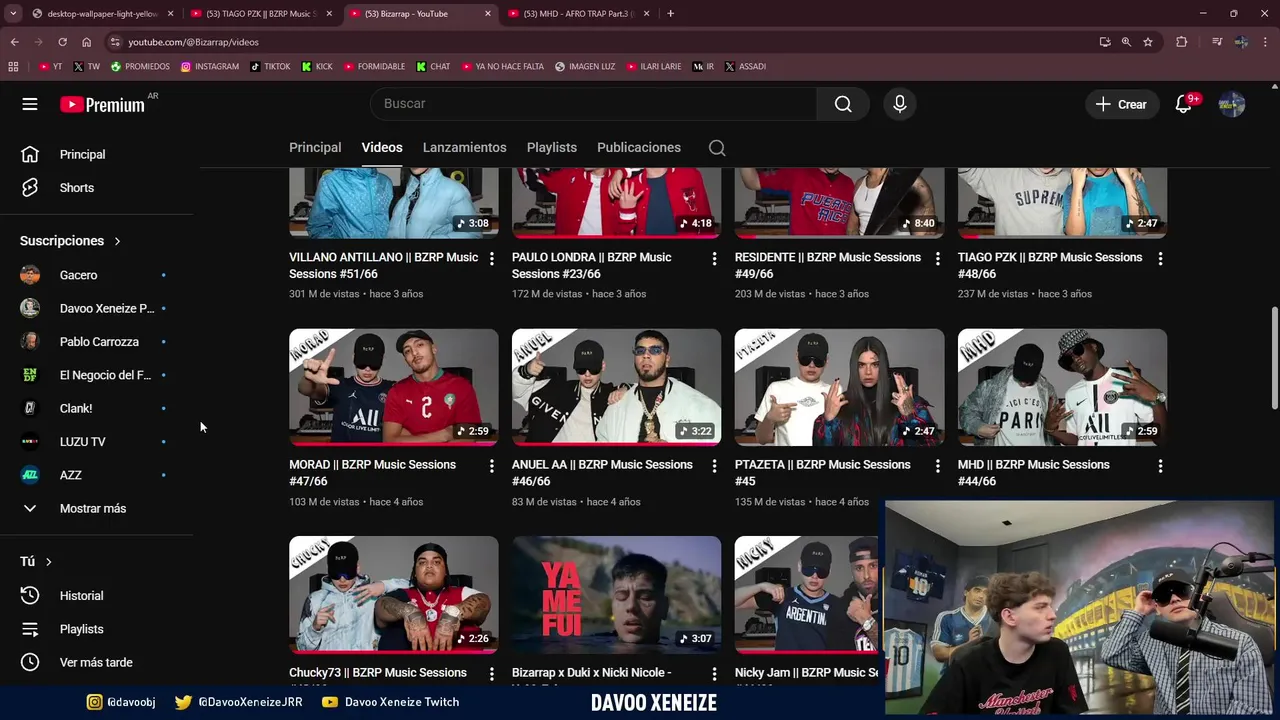
Task: Play MORAD BZRP Session thumbnail
Action: (x=393, y=387)
